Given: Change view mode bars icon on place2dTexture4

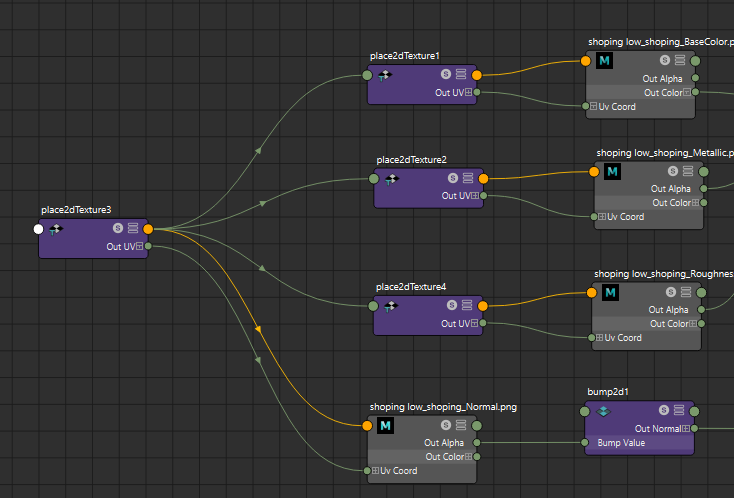Looking at the screenshot, I should pyautogui.click(x=467, y=305).
